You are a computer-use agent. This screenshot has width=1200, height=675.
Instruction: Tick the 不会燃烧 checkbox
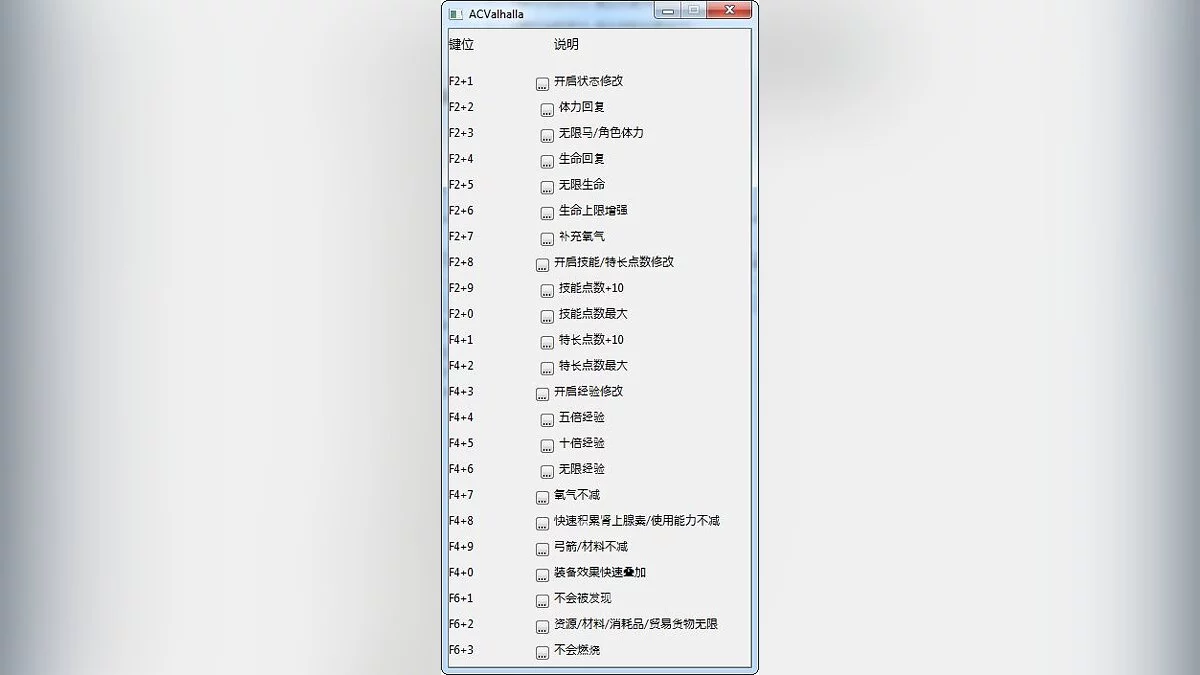[542, 653]
